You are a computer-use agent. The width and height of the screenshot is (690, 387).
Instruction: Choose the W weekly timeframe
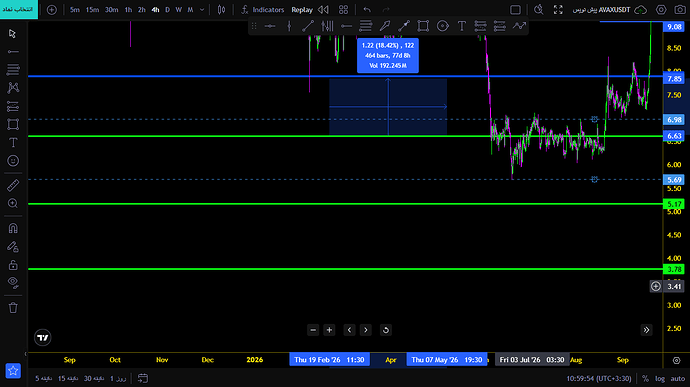pyautogui.click(x=179, y=10)
